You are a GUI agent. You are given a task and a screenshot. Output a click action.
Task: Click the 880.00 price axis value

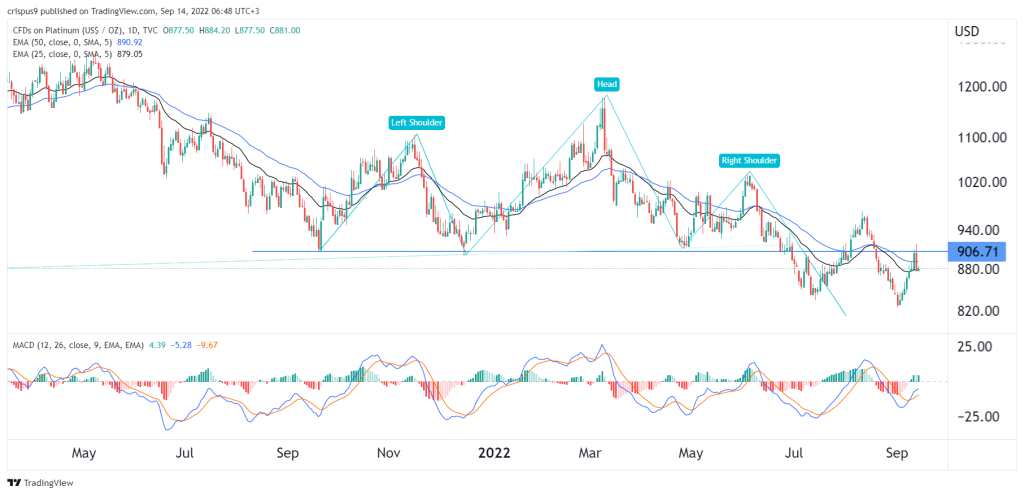980,269
